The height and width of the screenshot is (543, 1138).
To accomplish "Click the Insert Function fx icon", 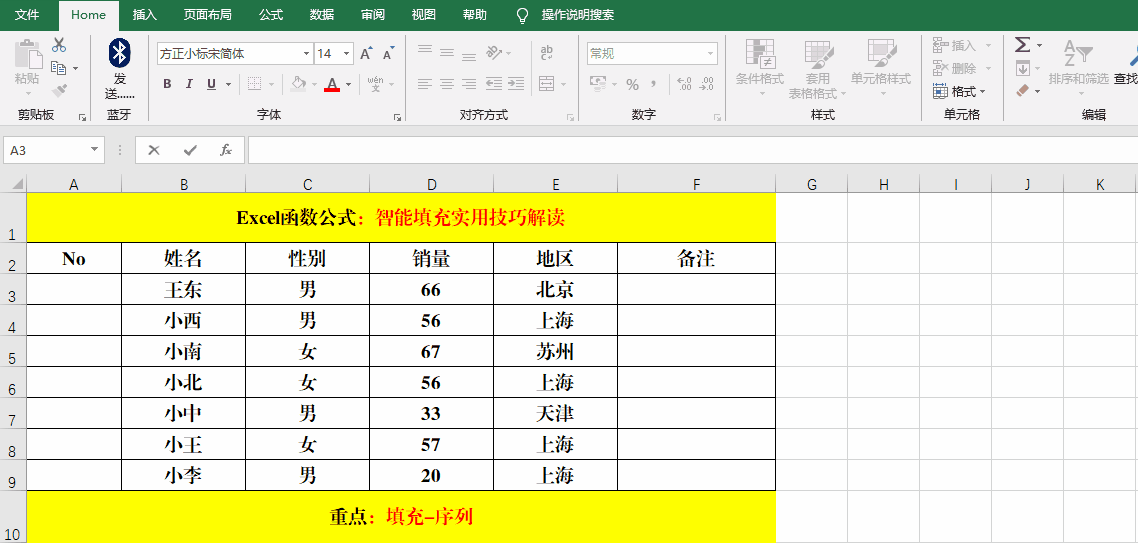I will click(226, 150).
